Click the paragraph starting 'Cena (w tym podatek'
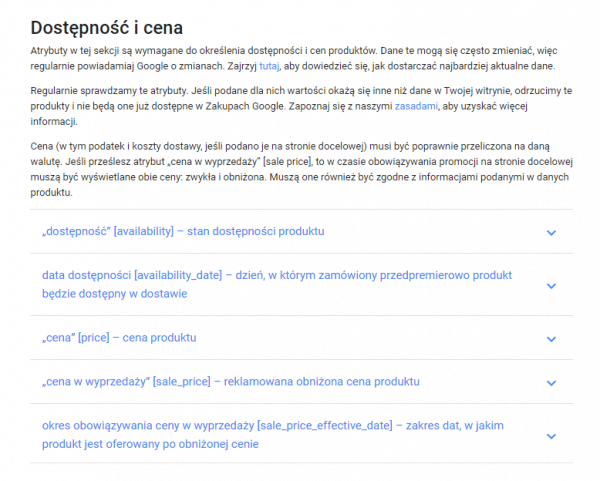600x481 pixels. [x=302, y=169]
